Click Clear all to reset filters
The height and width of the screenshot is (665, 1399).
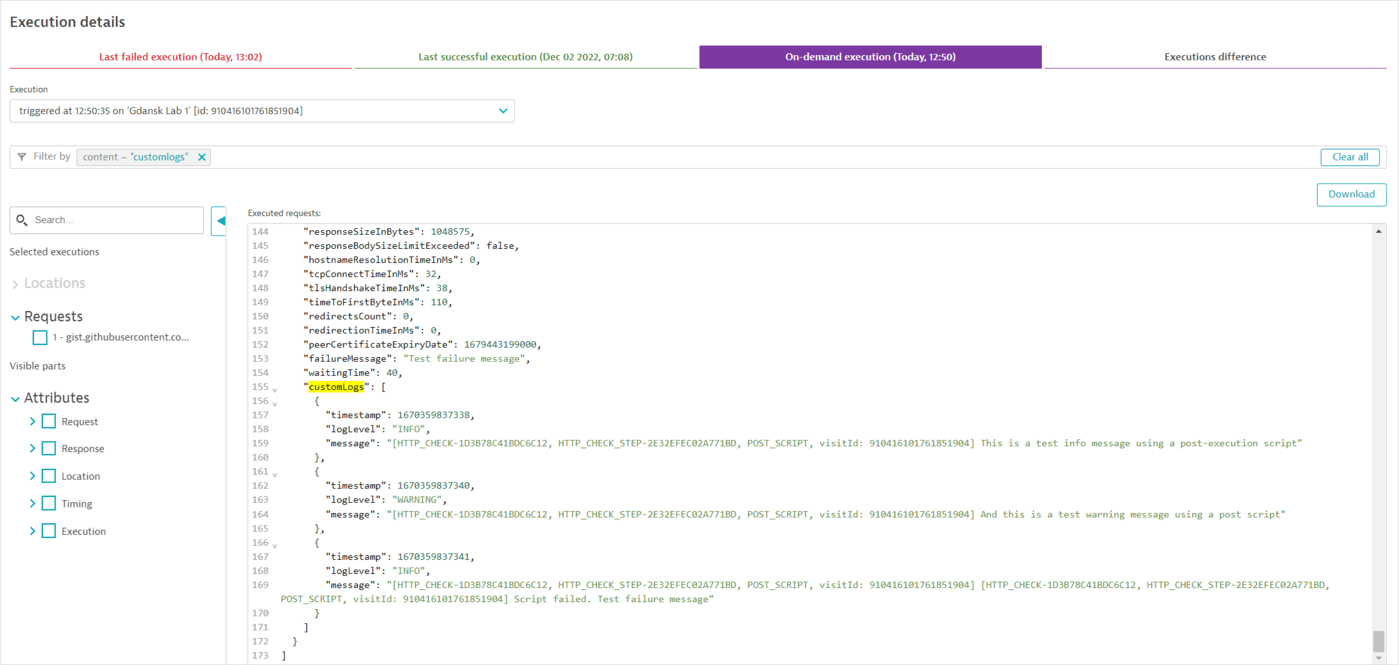(1349, 157)
